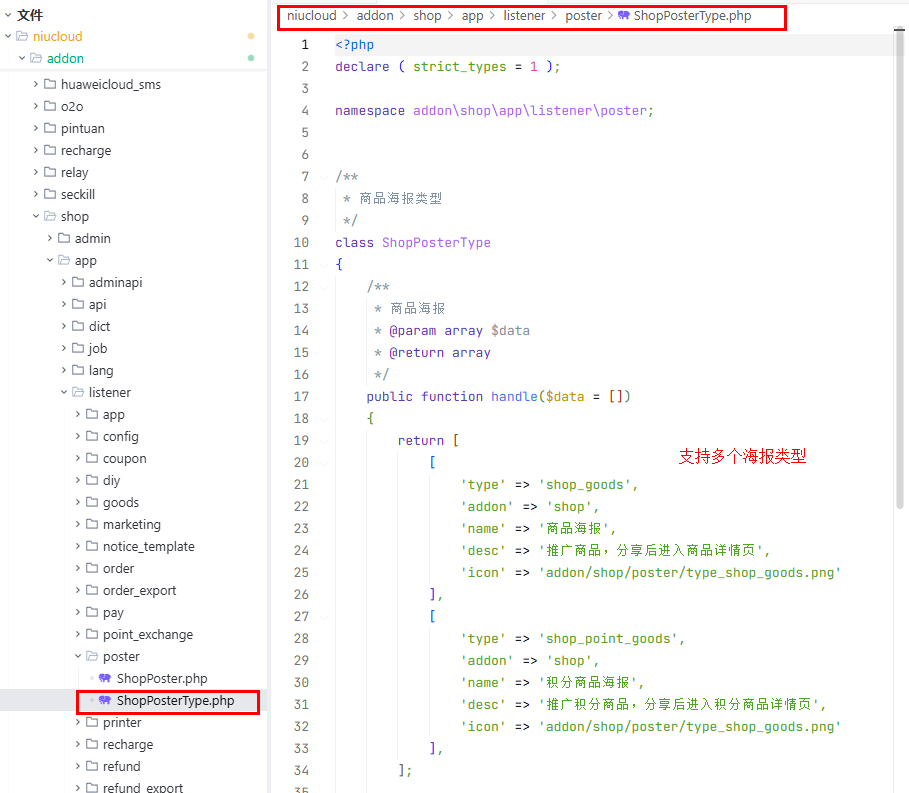909x793 pixels.
Task: Fold the class body at line 11
Action: pyautogui.click(x=324, y=264)
